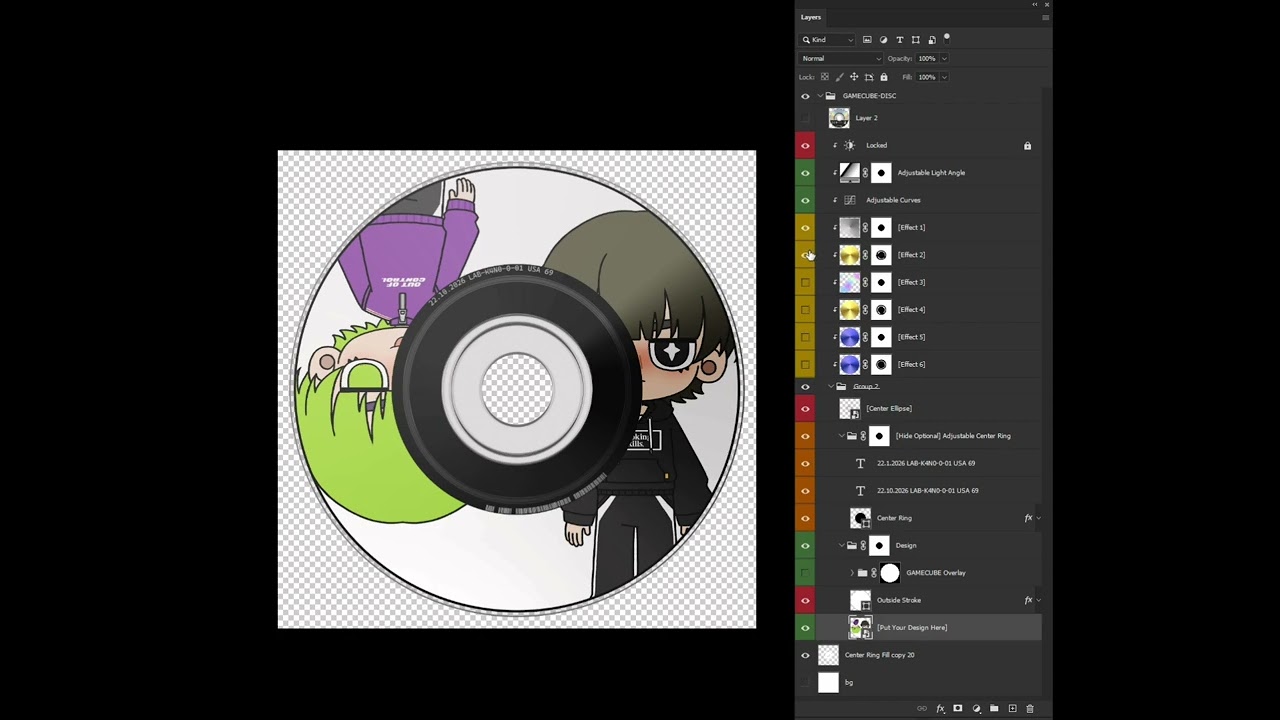Click the Layer 2 disc thumbnail

click(x=839, y=118)
